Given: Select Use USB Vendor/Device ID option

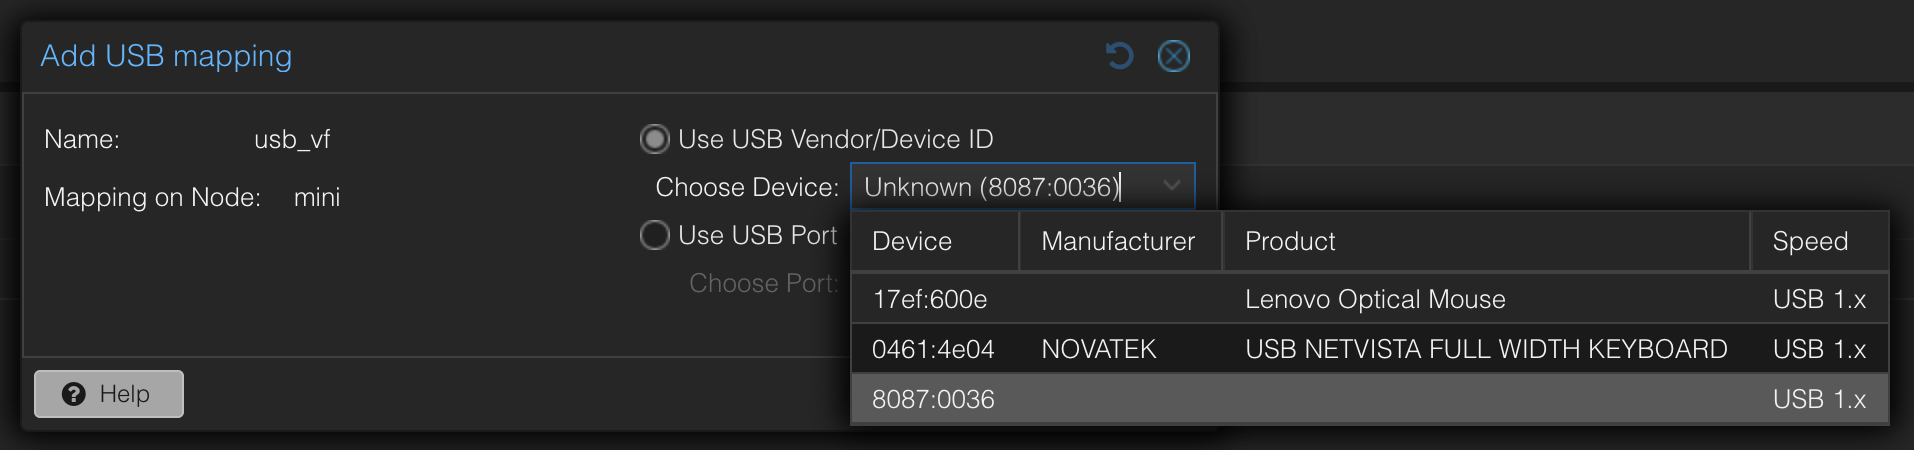Looking at the screenshot, I should (655, 139).
